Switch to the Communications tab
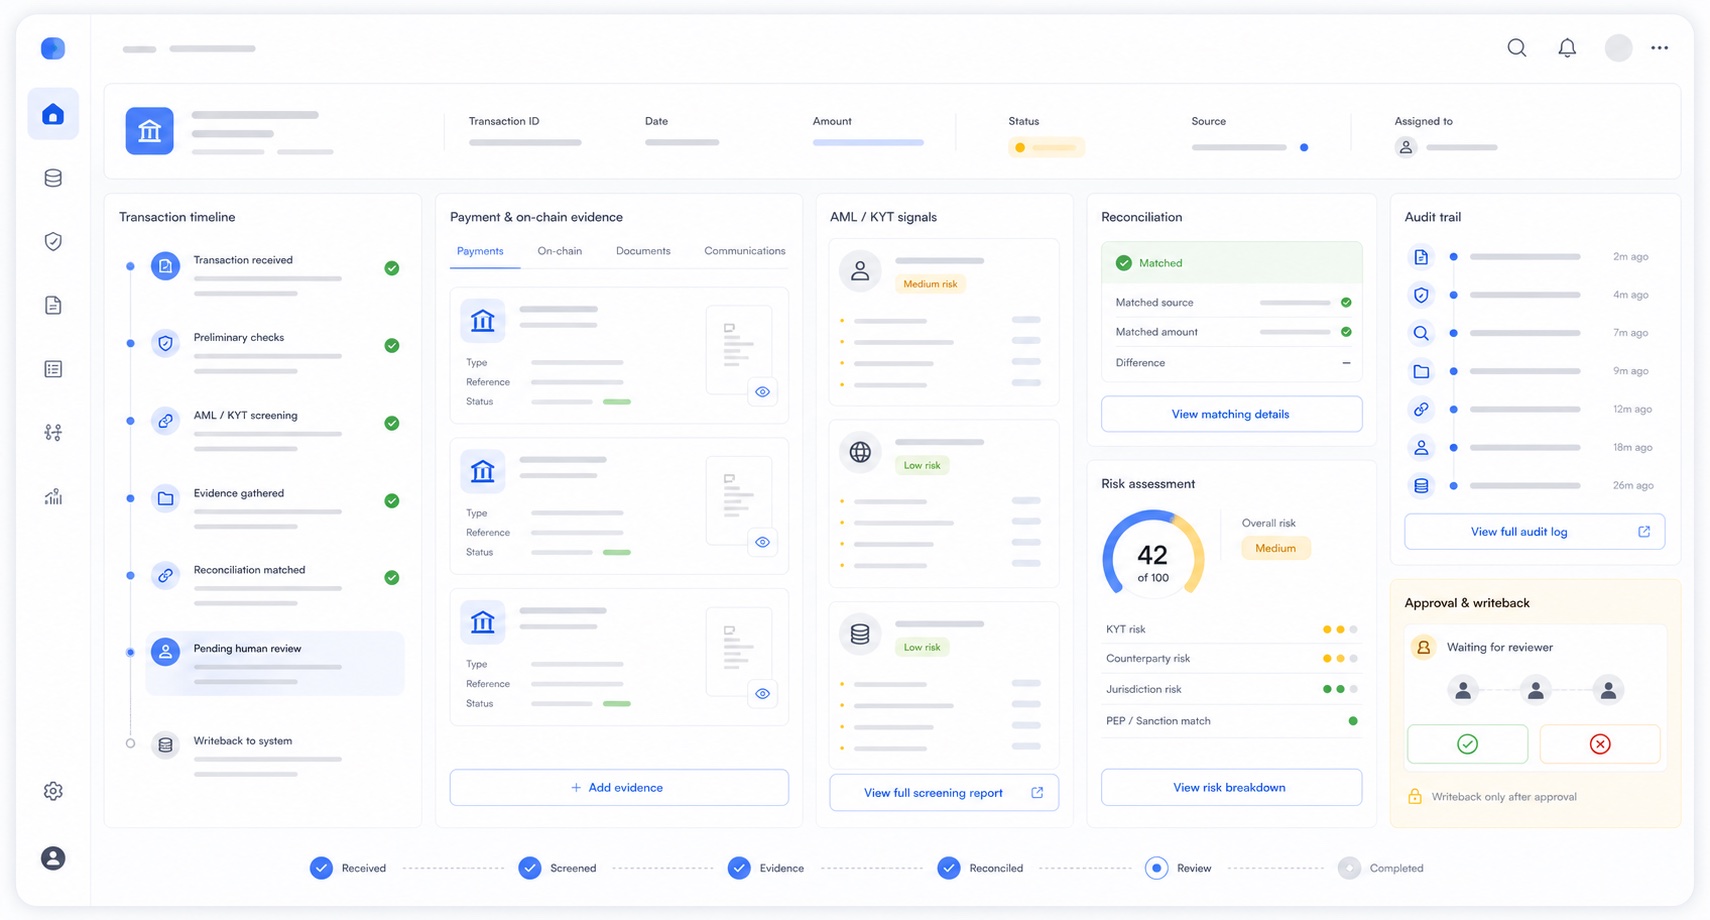Screen dimensions: 1710x920 pos(745,251)
